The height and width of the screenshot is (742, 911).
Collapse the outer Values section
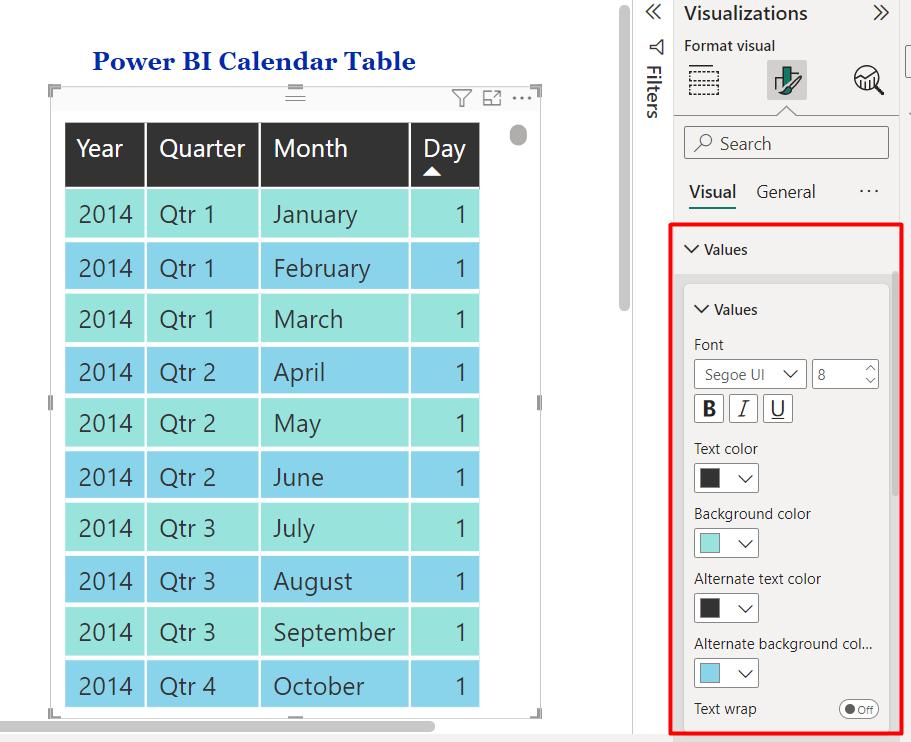(x=691, y=249)
